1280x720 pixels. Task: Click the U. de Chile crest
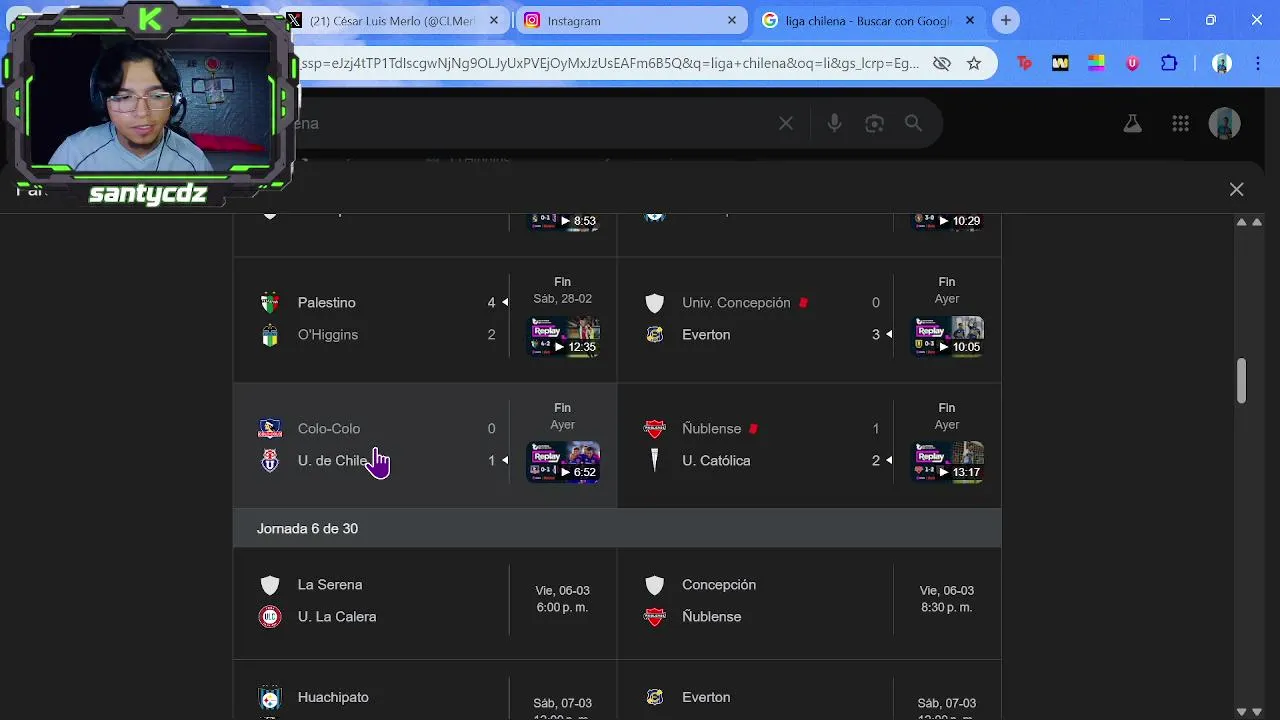[269, 460]
